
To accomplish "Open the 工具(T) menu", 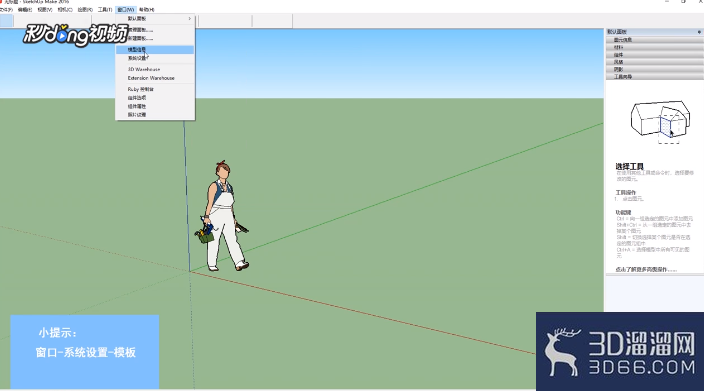I will coord(105,9).
